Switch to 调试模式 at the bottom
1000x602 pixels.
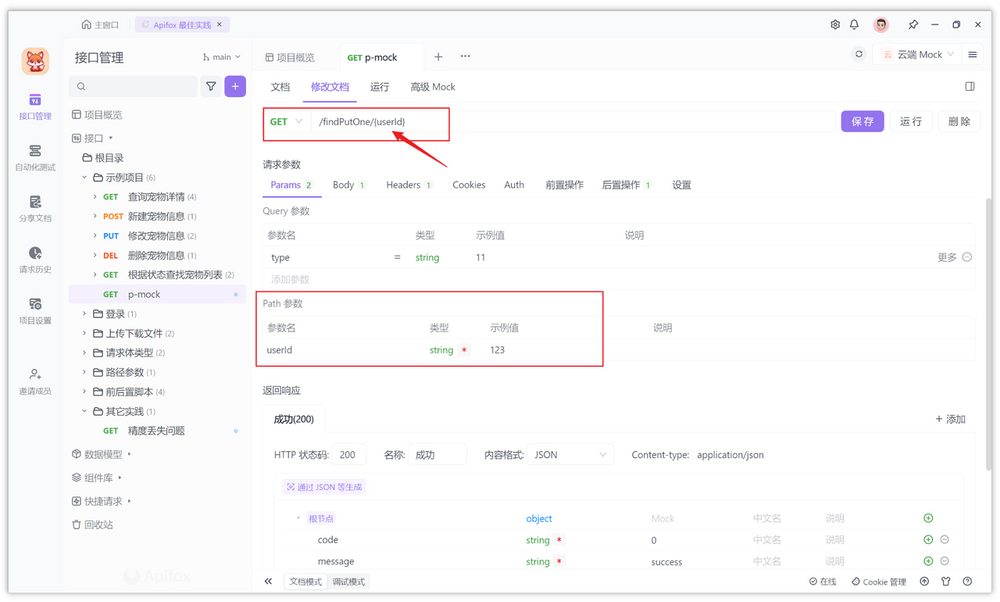point(348,582)
